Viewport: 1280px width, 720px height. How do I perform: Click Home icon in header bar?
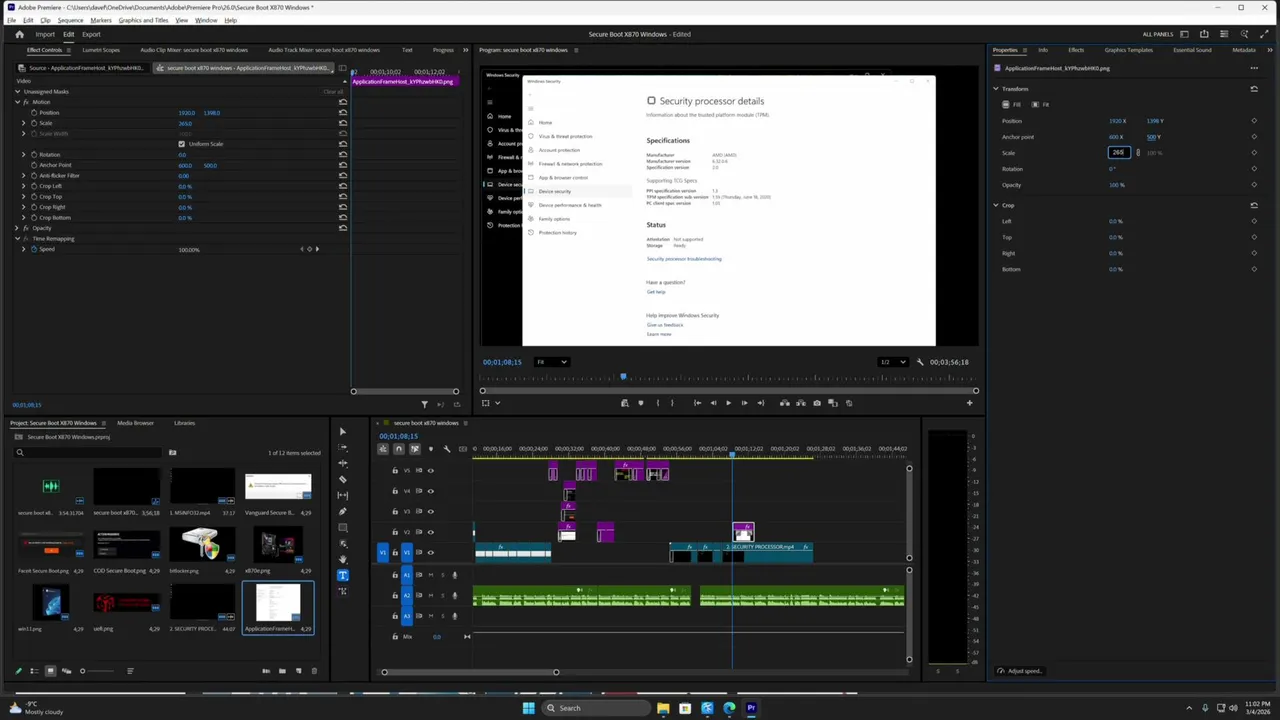point(19,34)
